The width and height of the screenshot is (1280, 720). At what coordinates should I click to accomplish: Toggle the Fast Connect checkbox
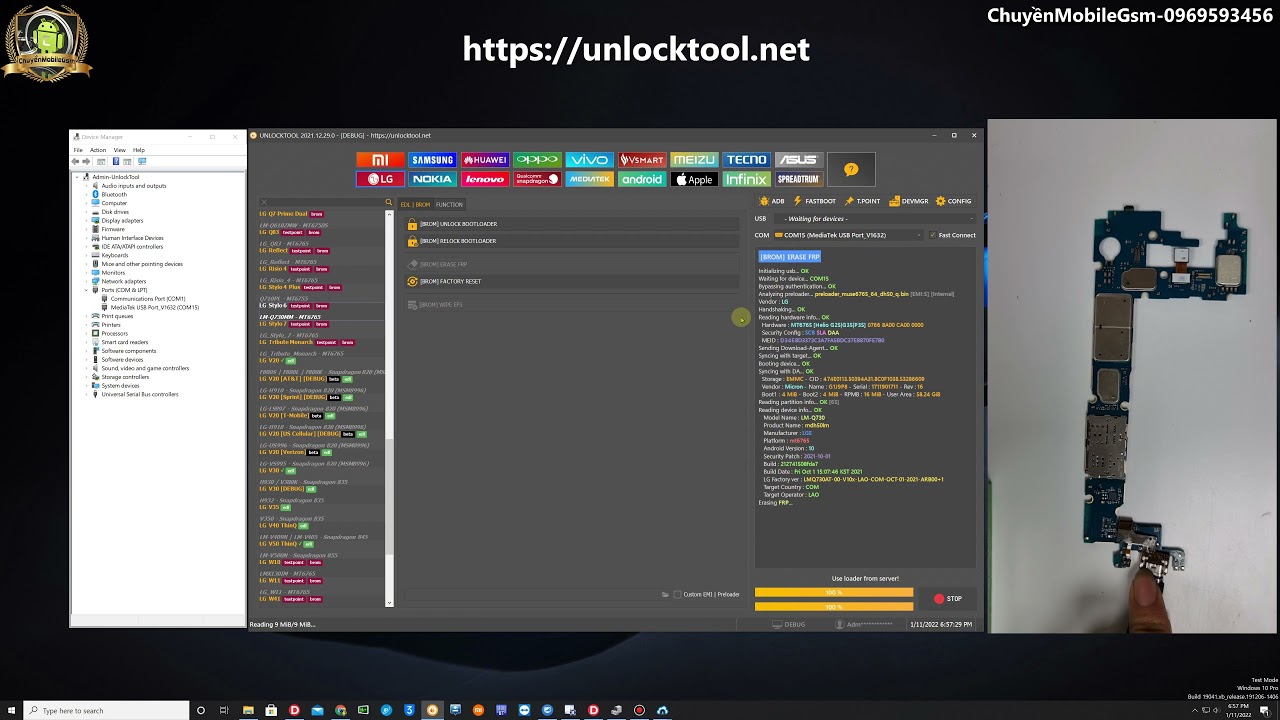933,235
